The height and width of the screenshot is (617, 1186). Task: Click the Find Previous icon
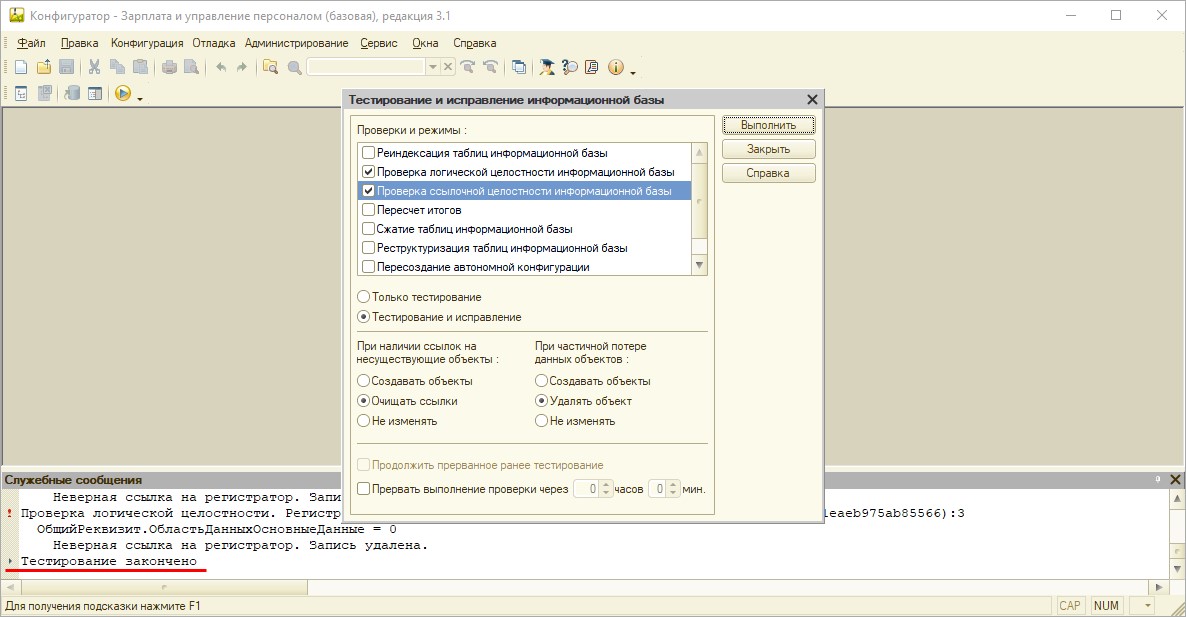click(490, 67)
